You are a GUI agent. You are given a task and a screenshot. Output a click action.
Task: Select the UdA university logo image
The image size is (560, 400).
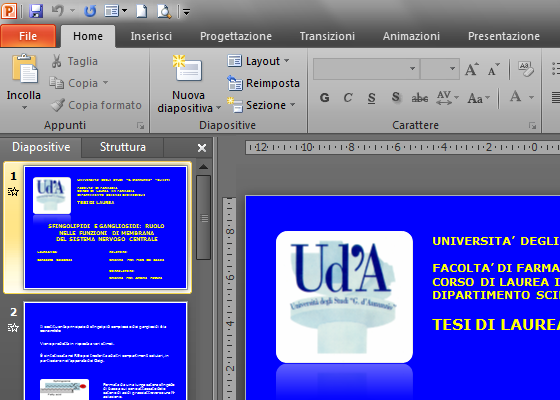[344, 297]
